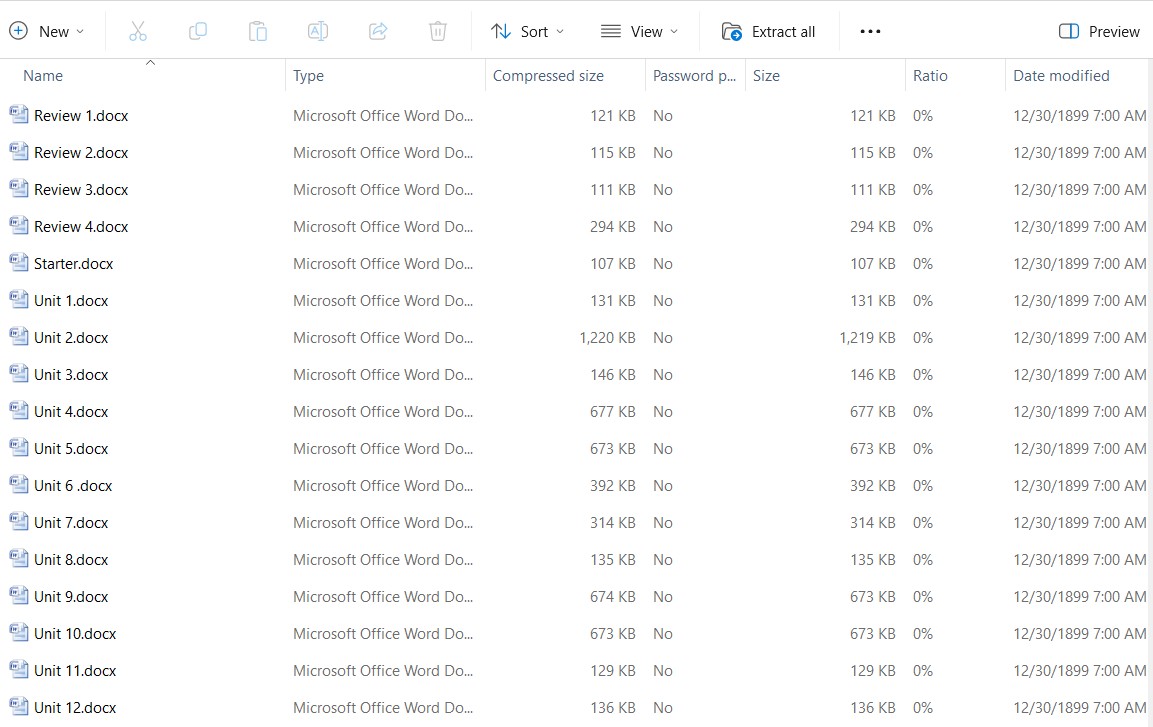The width and height of the screenshot is (1153, 727).
Task: Expand the Sort options dropdown
Action: 528,32
